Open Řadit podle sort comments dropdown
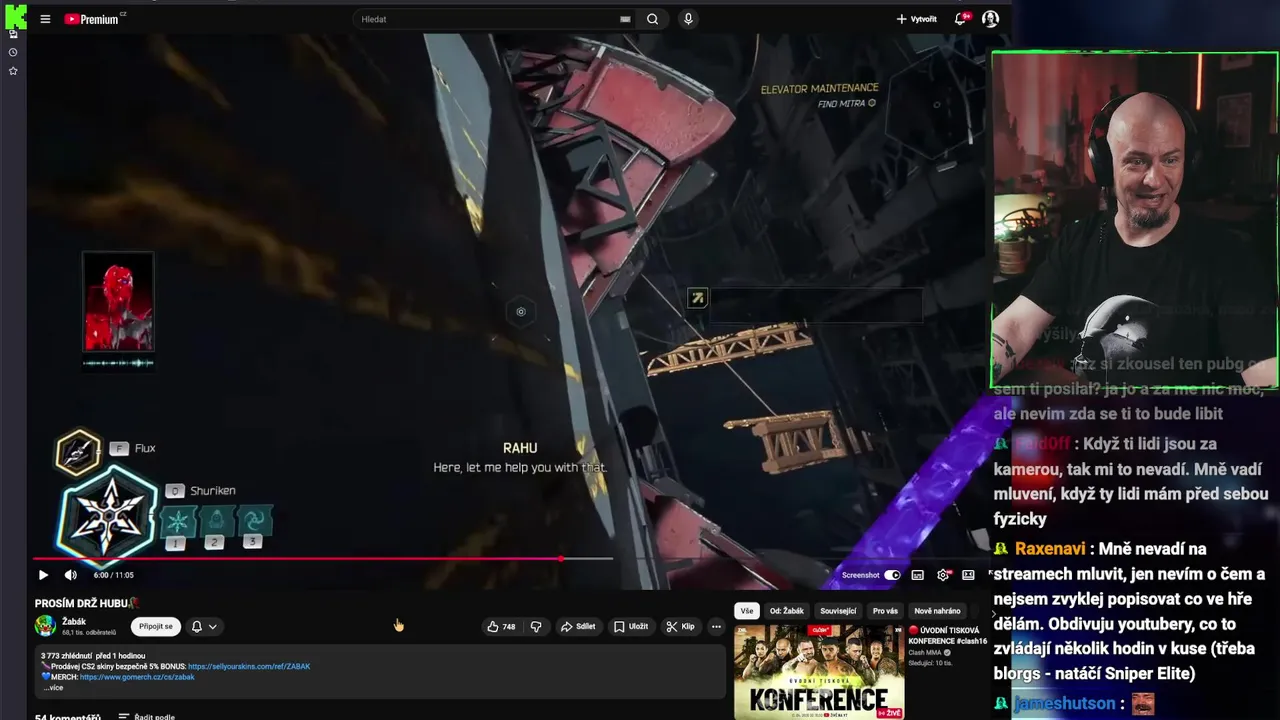Screen dimensions: 1280x720 click(x=147, y=716)
